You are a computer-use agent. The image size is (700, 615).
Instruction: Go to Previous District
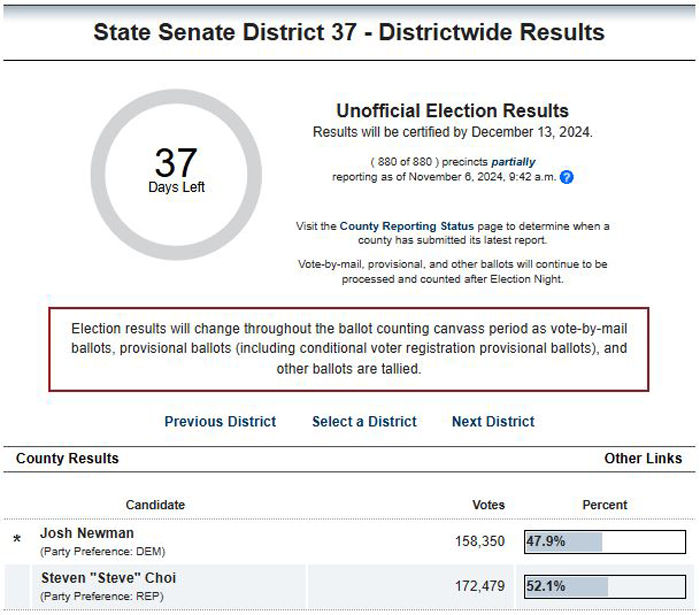220,421
